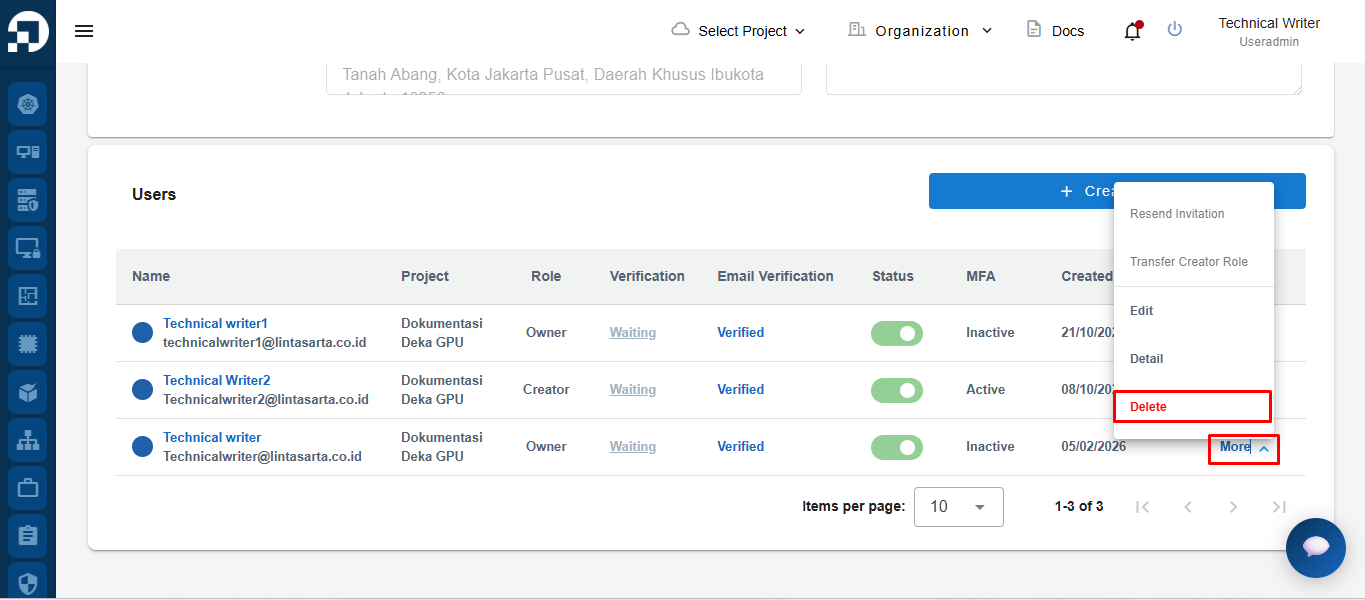The image size is (1365, 600).
Task: Select Edit in the More menu
Action: [1142, 311]
